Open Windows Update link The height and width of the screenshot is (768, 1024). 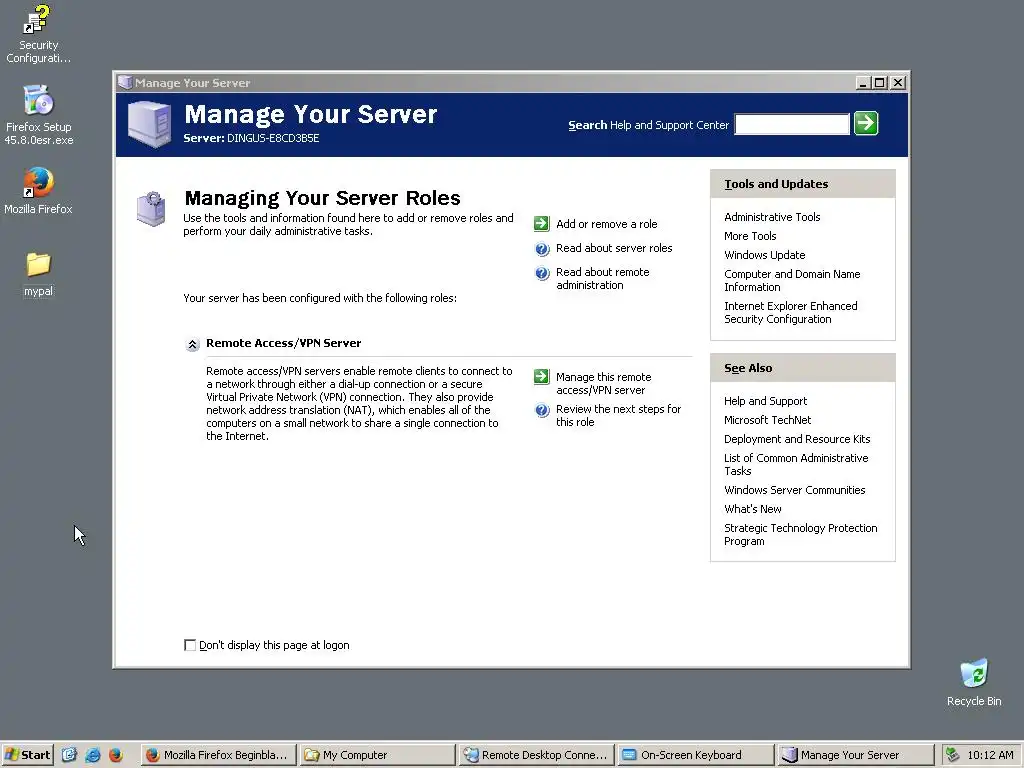tap(764, 255)
